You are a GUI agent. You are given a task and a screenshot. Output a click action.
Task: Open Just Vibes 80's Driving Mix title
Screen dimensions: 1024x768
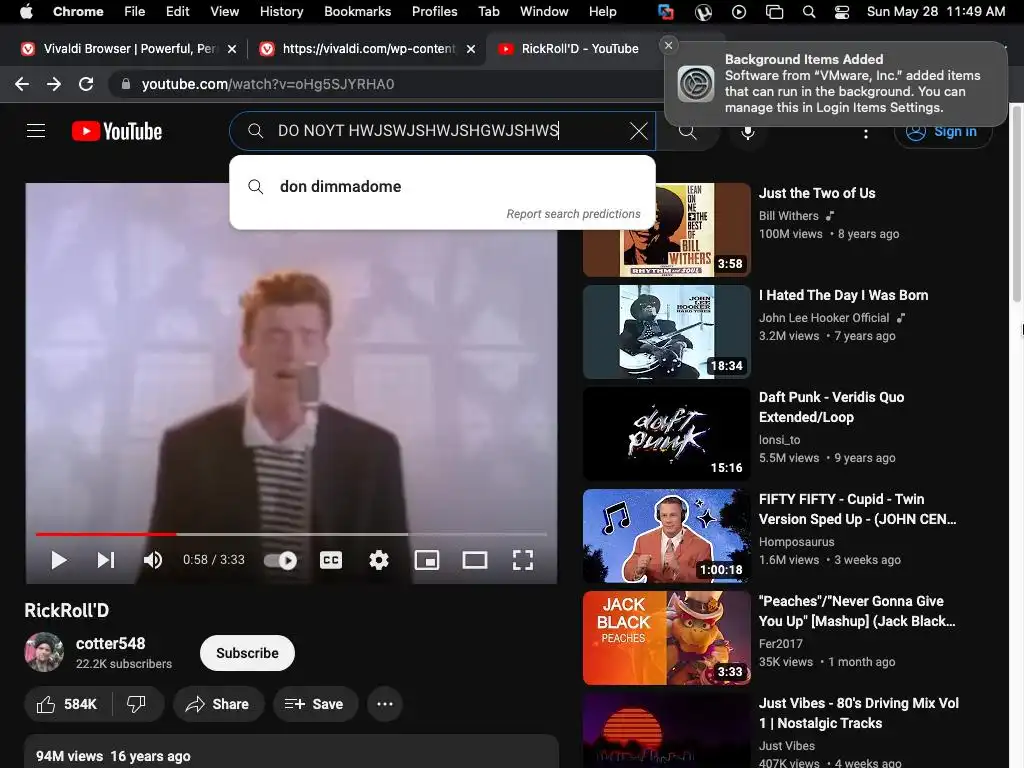[x=858, y=713]
